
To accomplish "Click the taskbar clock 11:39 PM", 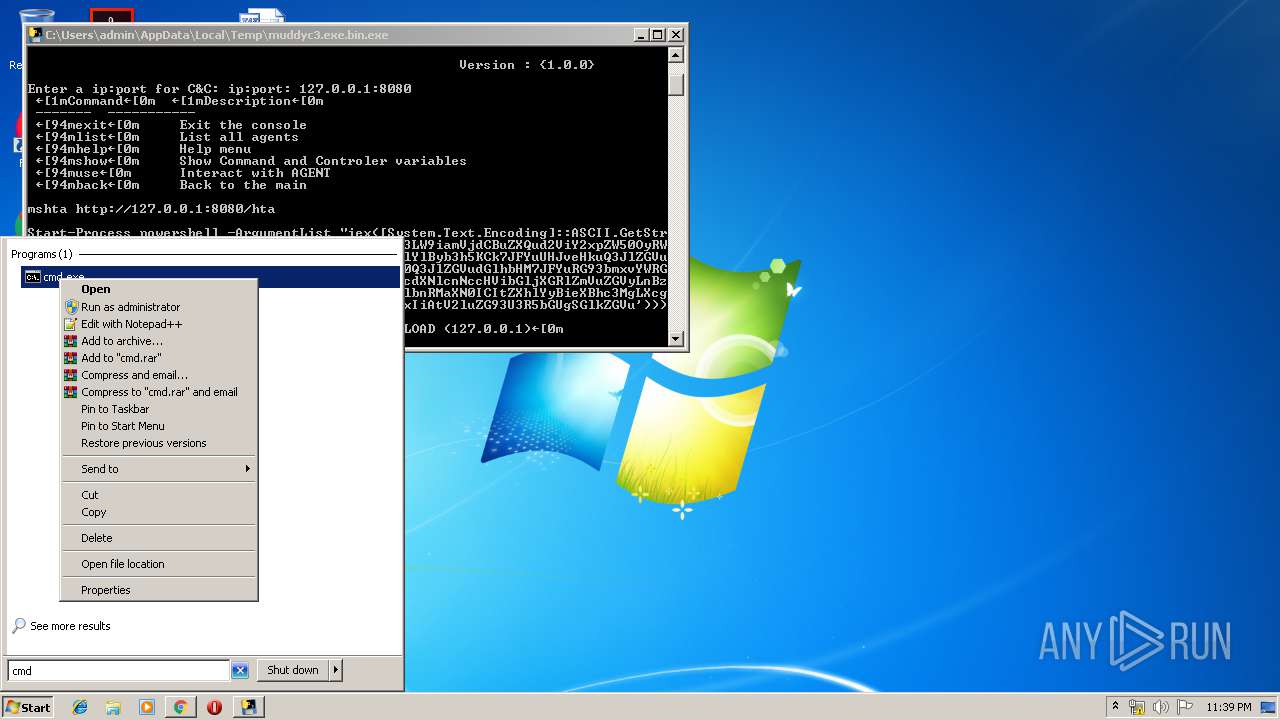I will [1229, 707].
